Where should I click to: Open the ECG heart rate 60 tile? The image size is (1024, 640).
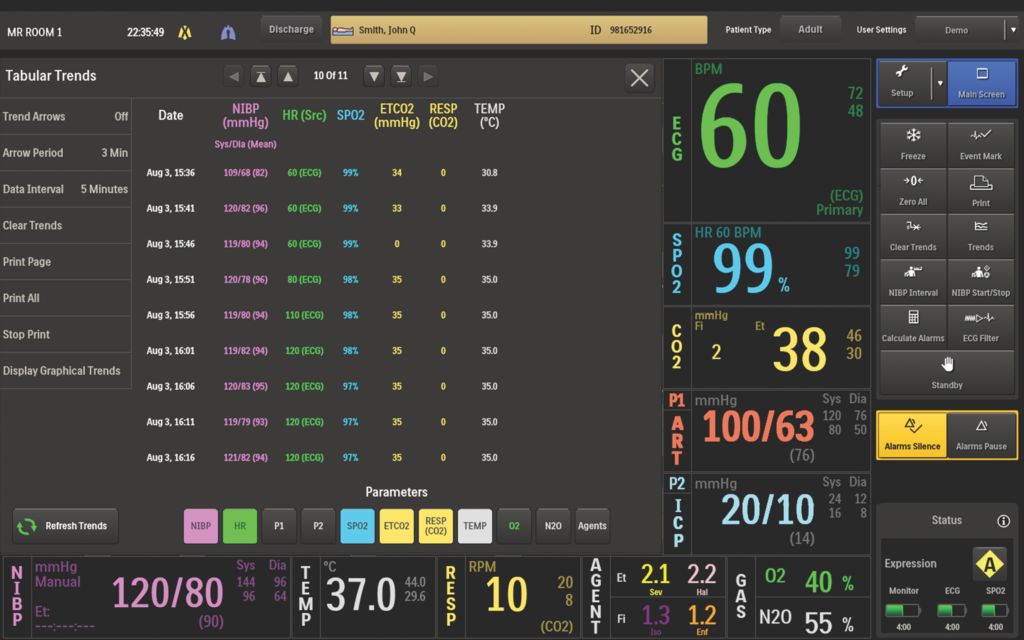pos(767,140)
